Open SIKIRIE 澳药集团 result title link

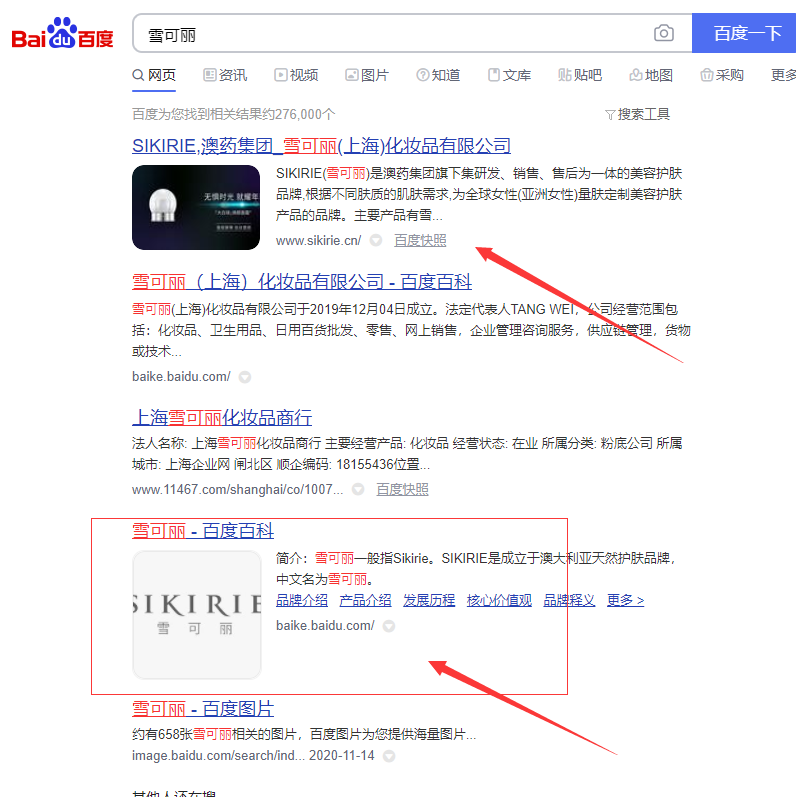[321, 146]
